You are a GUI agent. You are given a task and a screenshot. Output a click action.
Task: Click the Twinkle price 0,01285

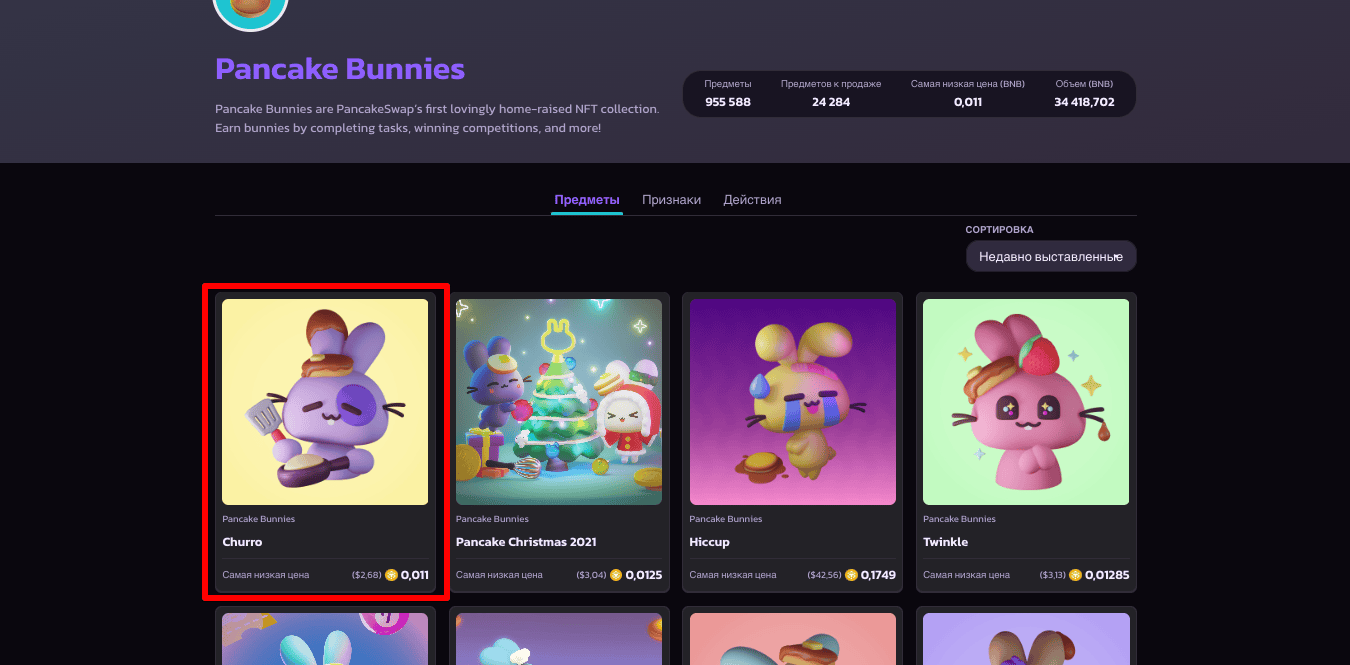click(x=1108, y=575)
